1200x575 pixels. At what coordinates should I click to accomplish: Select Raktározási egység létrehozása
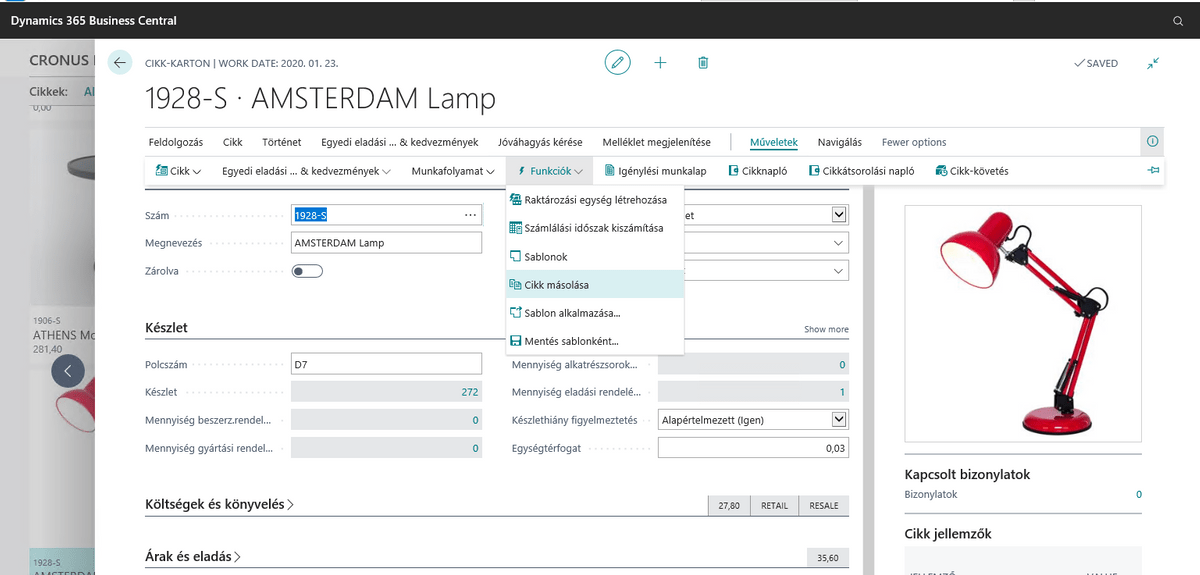pyautogui.click(x=595, y=200)
